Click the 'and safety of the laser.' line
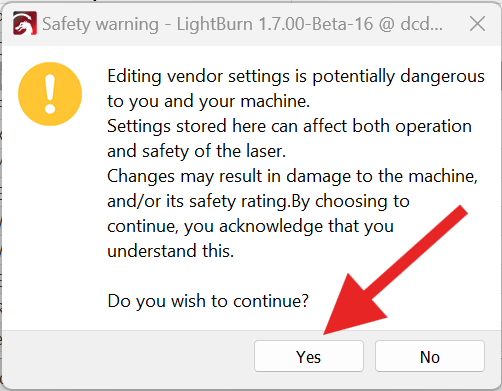 [x=197, y=151]
